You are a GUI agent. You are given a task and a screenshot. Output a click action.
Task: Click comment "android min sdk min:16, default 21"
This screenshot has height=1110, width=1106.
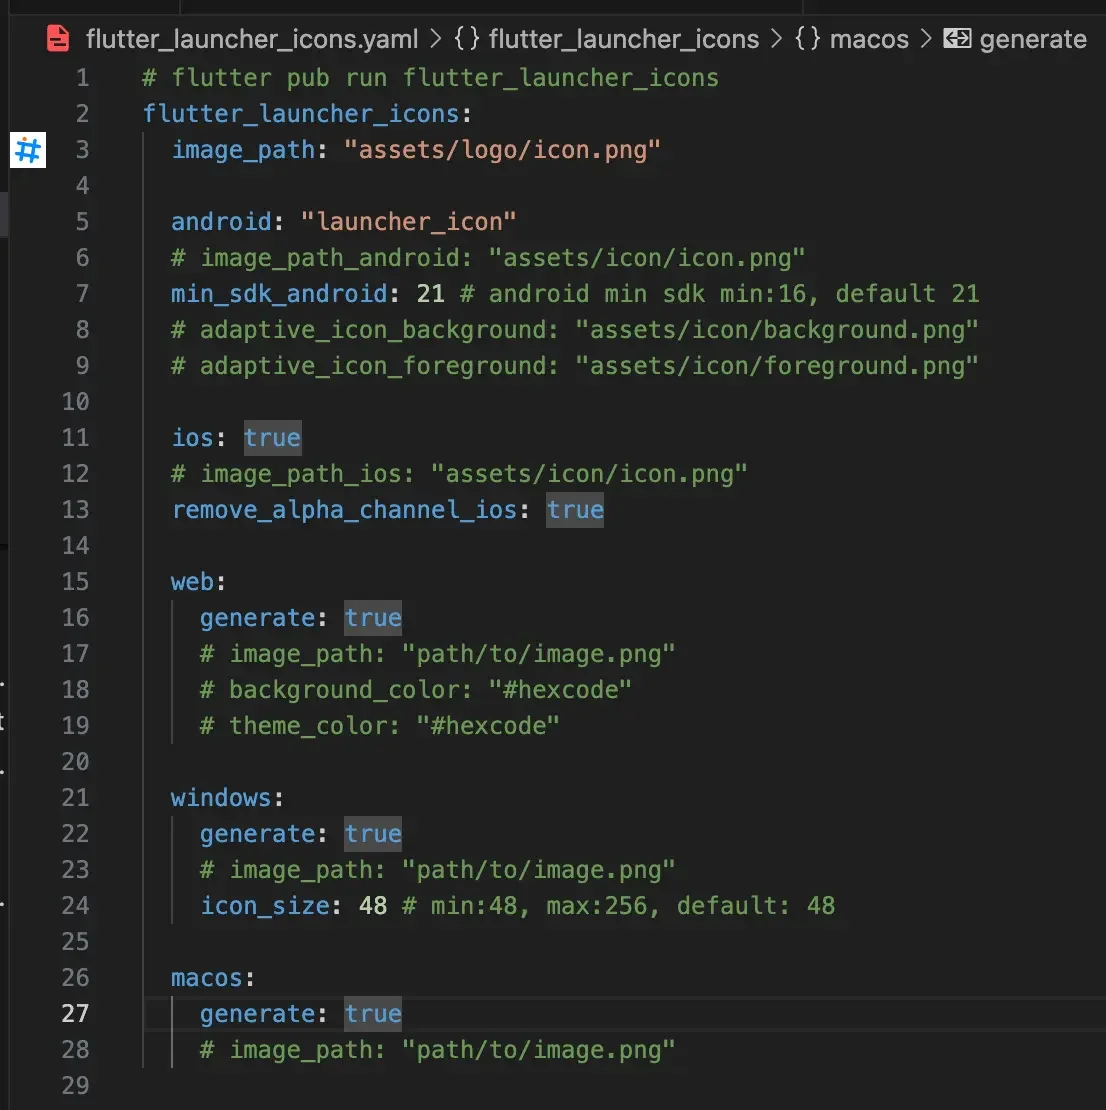(x=719, y=294)
